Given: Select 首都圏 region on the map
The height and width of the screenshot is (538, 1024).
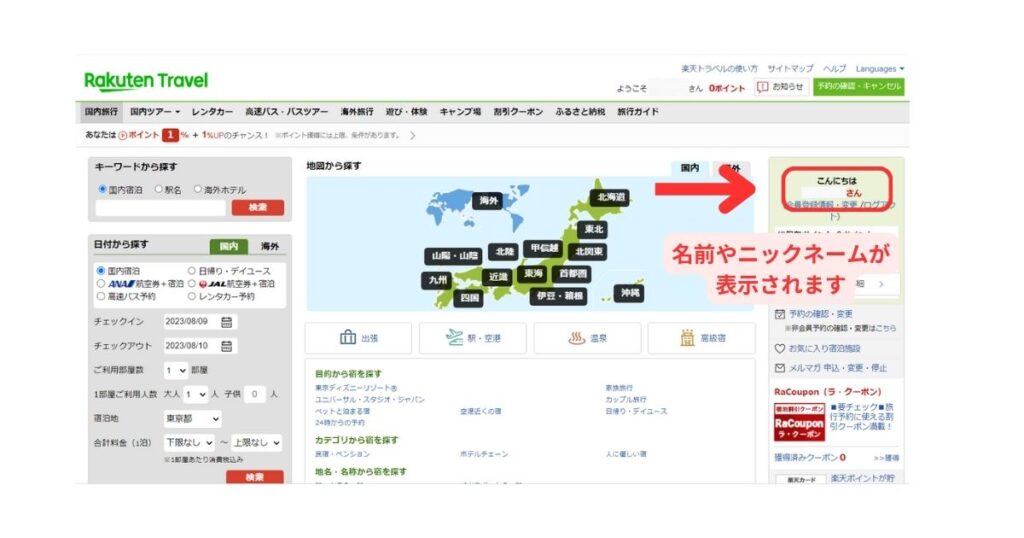Looking at the screenshot, I should pos(572,274).
